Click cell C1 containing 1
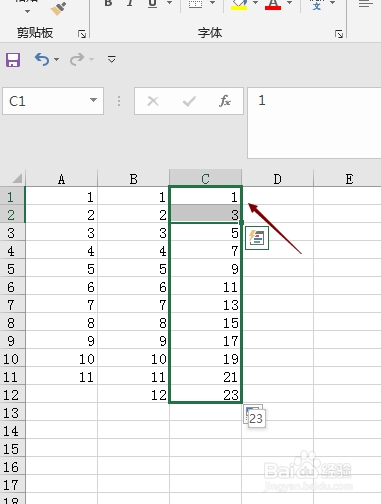This screenshot has width=381, height=504. pyautogui.click(x=205, y=196)
